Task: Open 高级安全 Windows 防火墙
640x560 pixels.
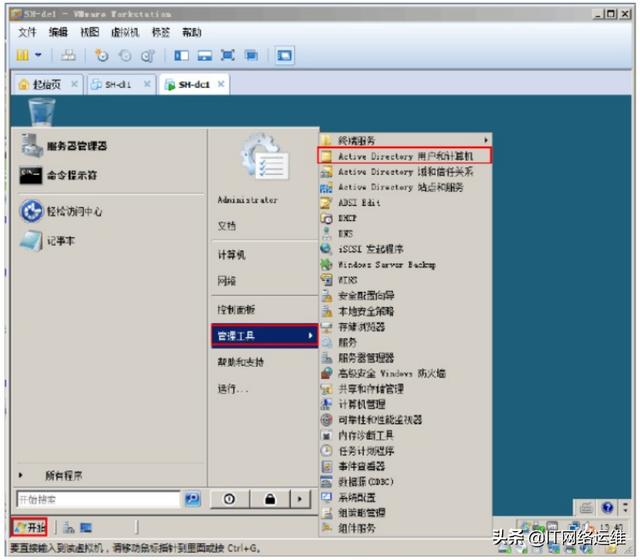Action: [x=404, y=373]
